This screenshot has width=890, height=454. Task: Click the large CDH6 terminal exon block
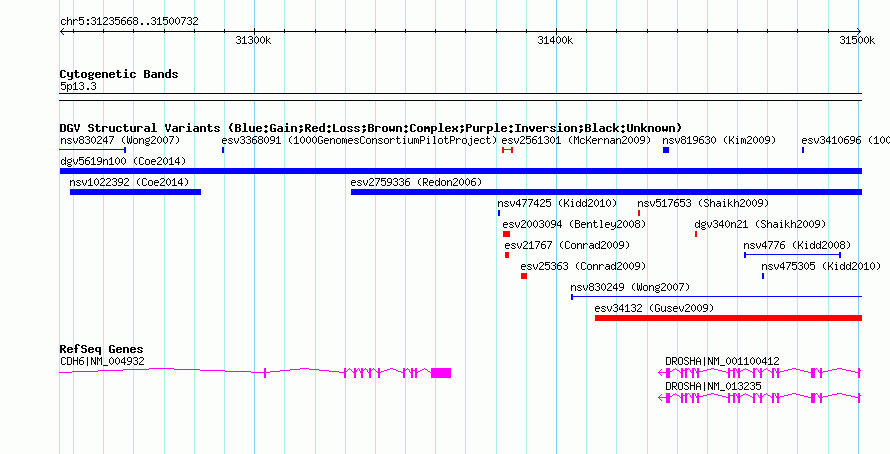coord(441,373)
